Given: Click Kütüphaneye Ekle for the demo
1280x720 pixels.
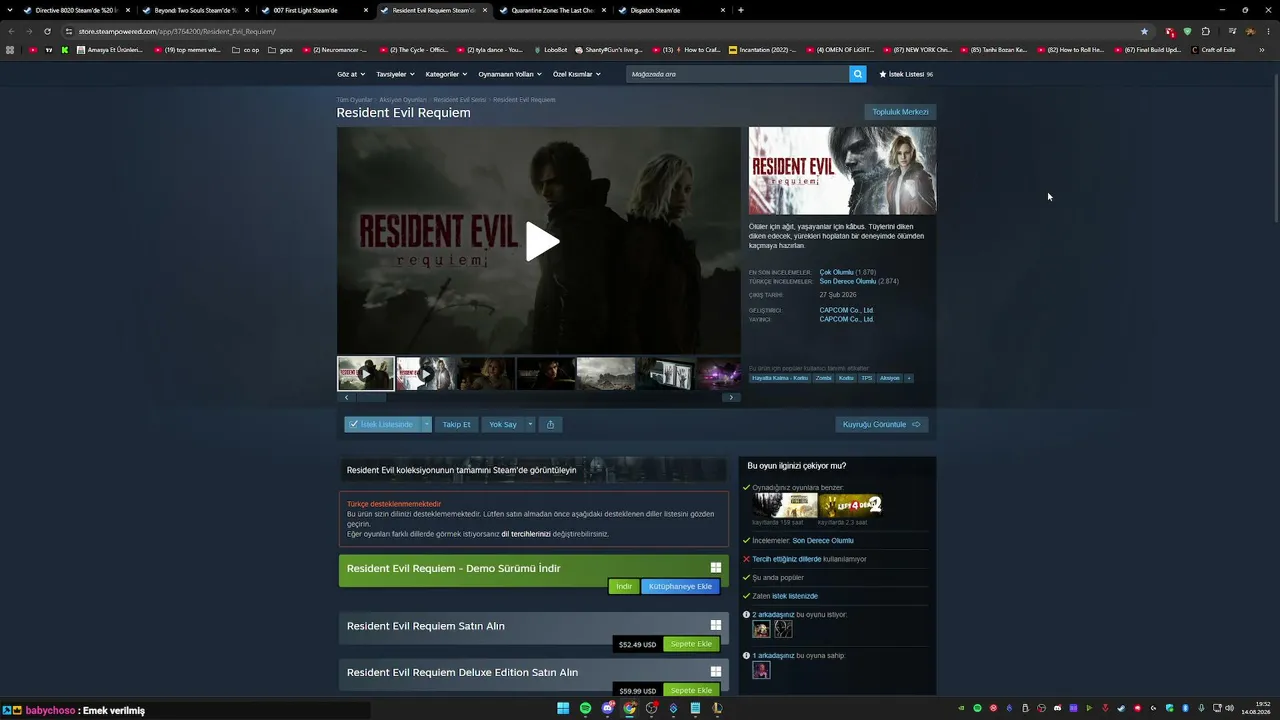Looking at the screenshot, I should pos(680,586).
